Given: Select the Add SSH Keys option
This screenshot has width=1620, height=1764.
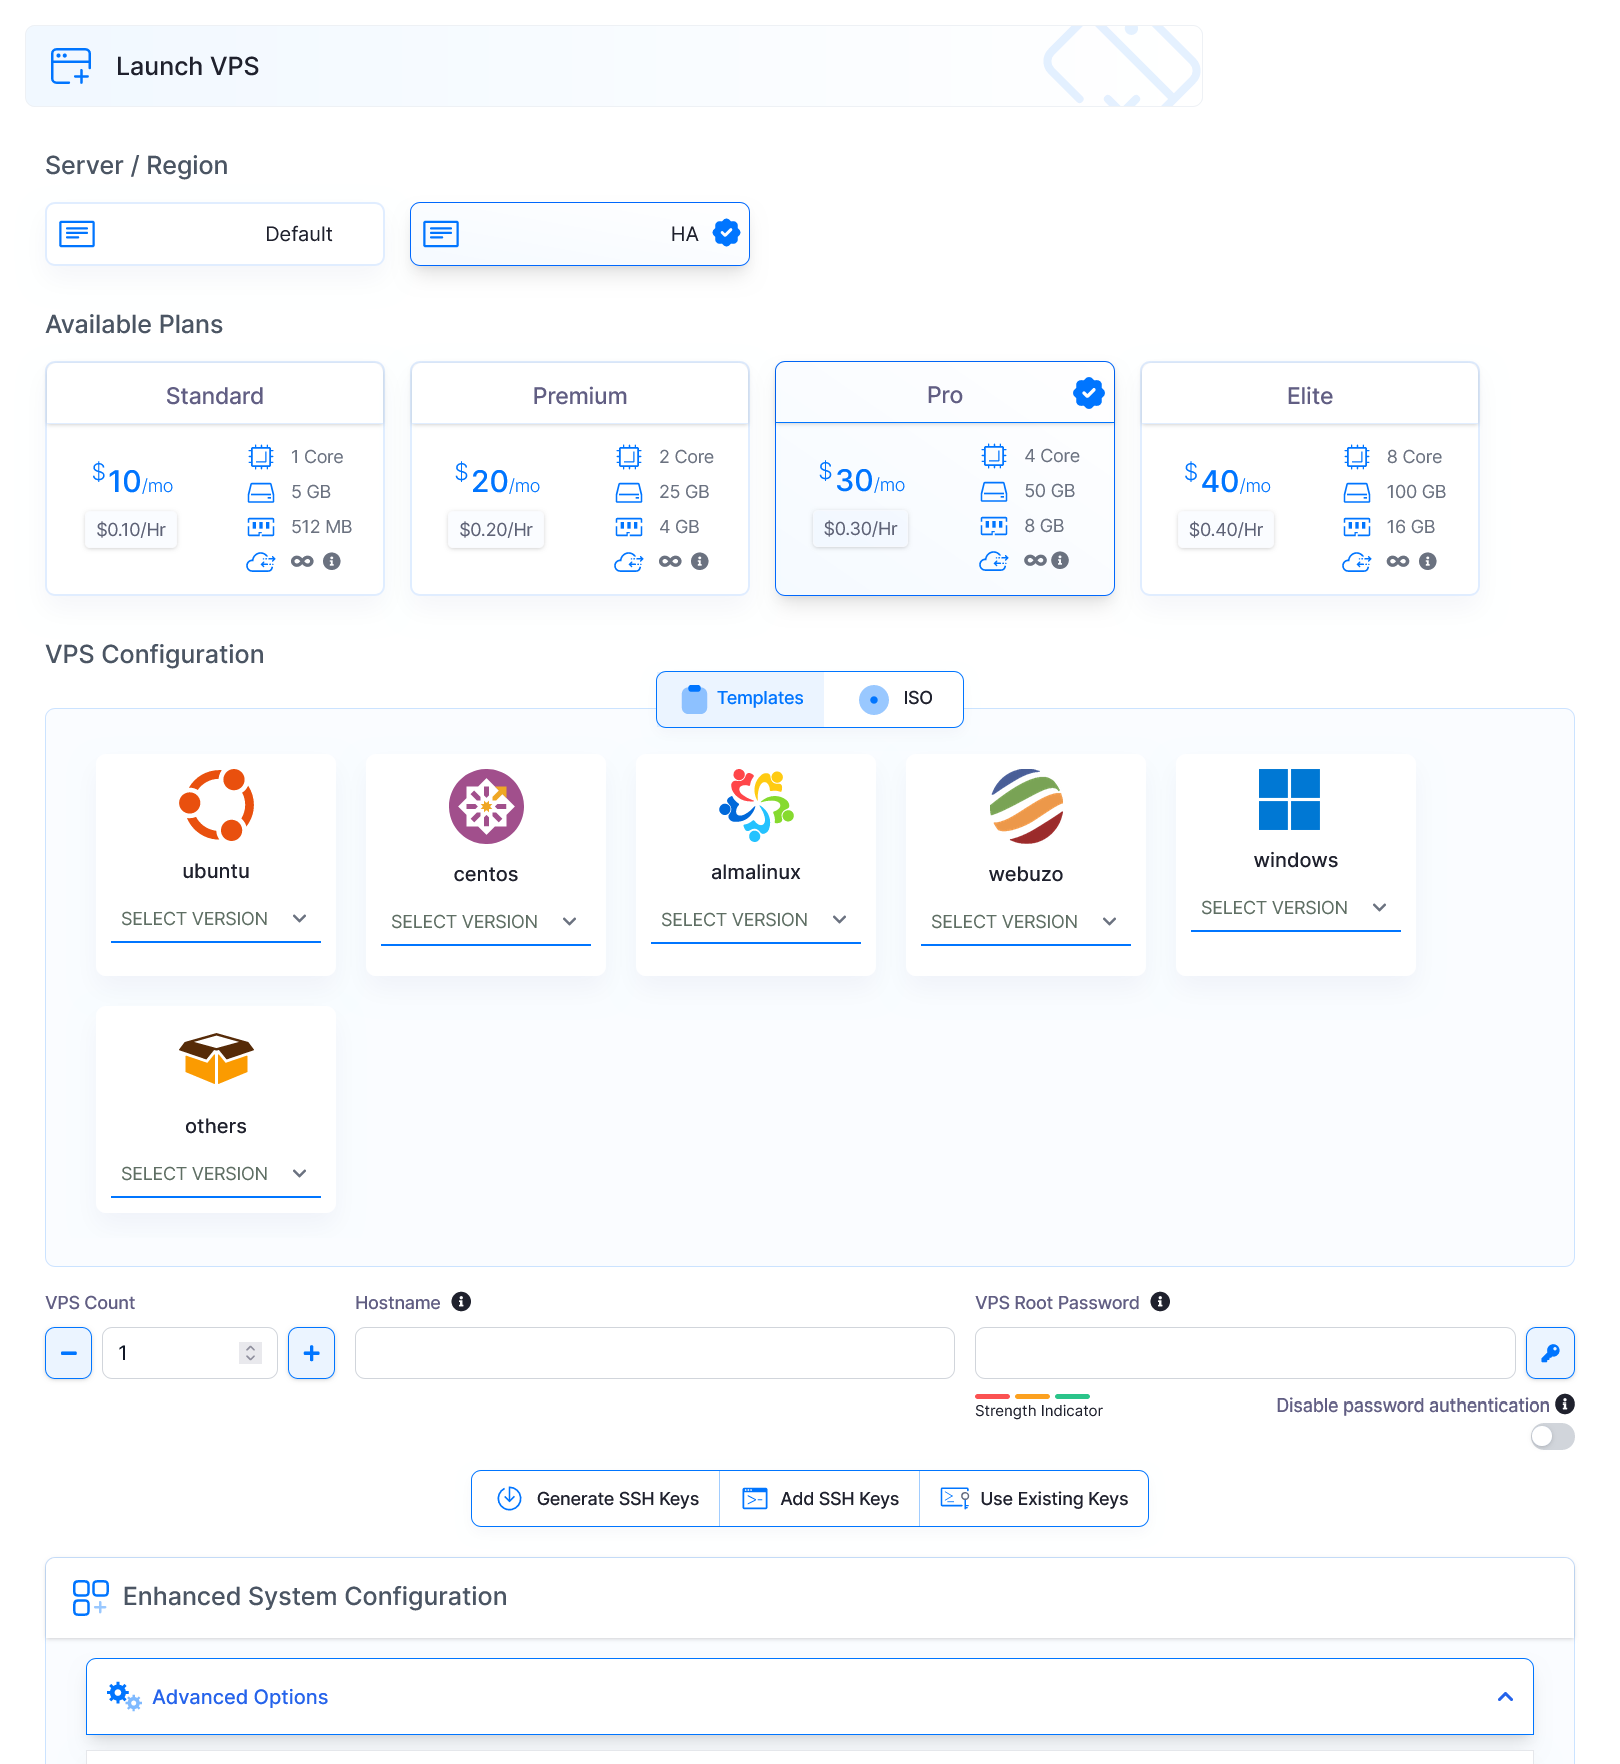Looking at the screenshot, I should (x=820, y=1498).
